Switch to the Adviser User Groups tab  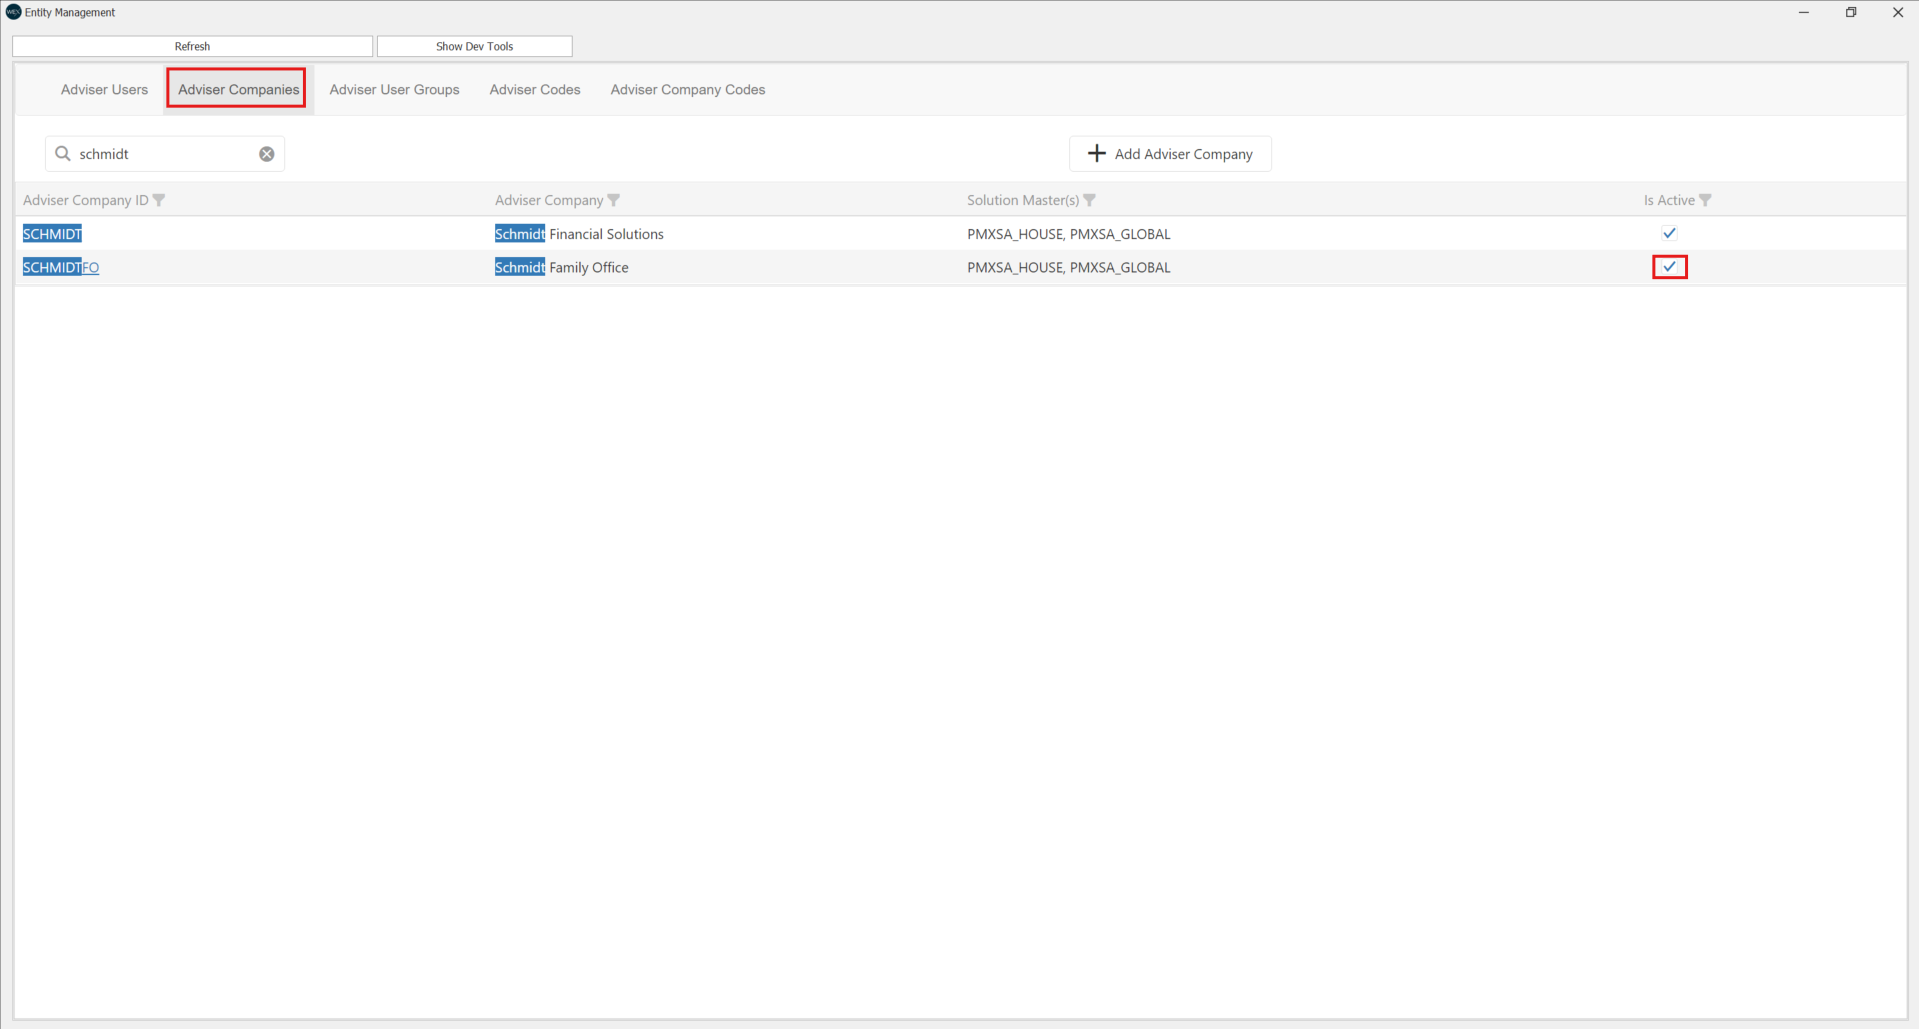pos(394,90)
